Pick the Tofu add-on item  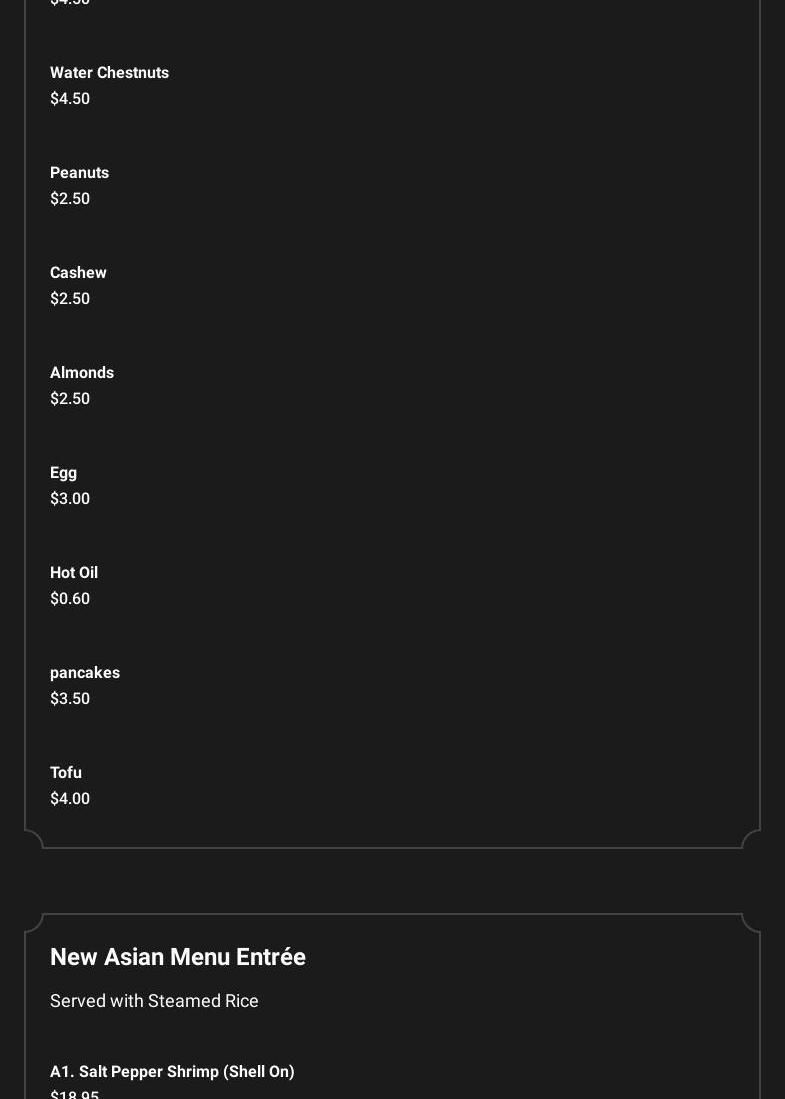66,773
